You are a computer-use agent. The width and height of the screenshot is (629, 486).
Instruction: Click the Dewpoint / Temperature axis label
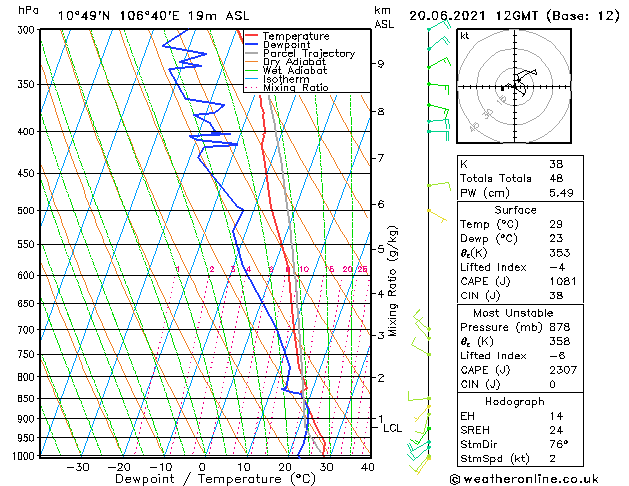(203, 479)
